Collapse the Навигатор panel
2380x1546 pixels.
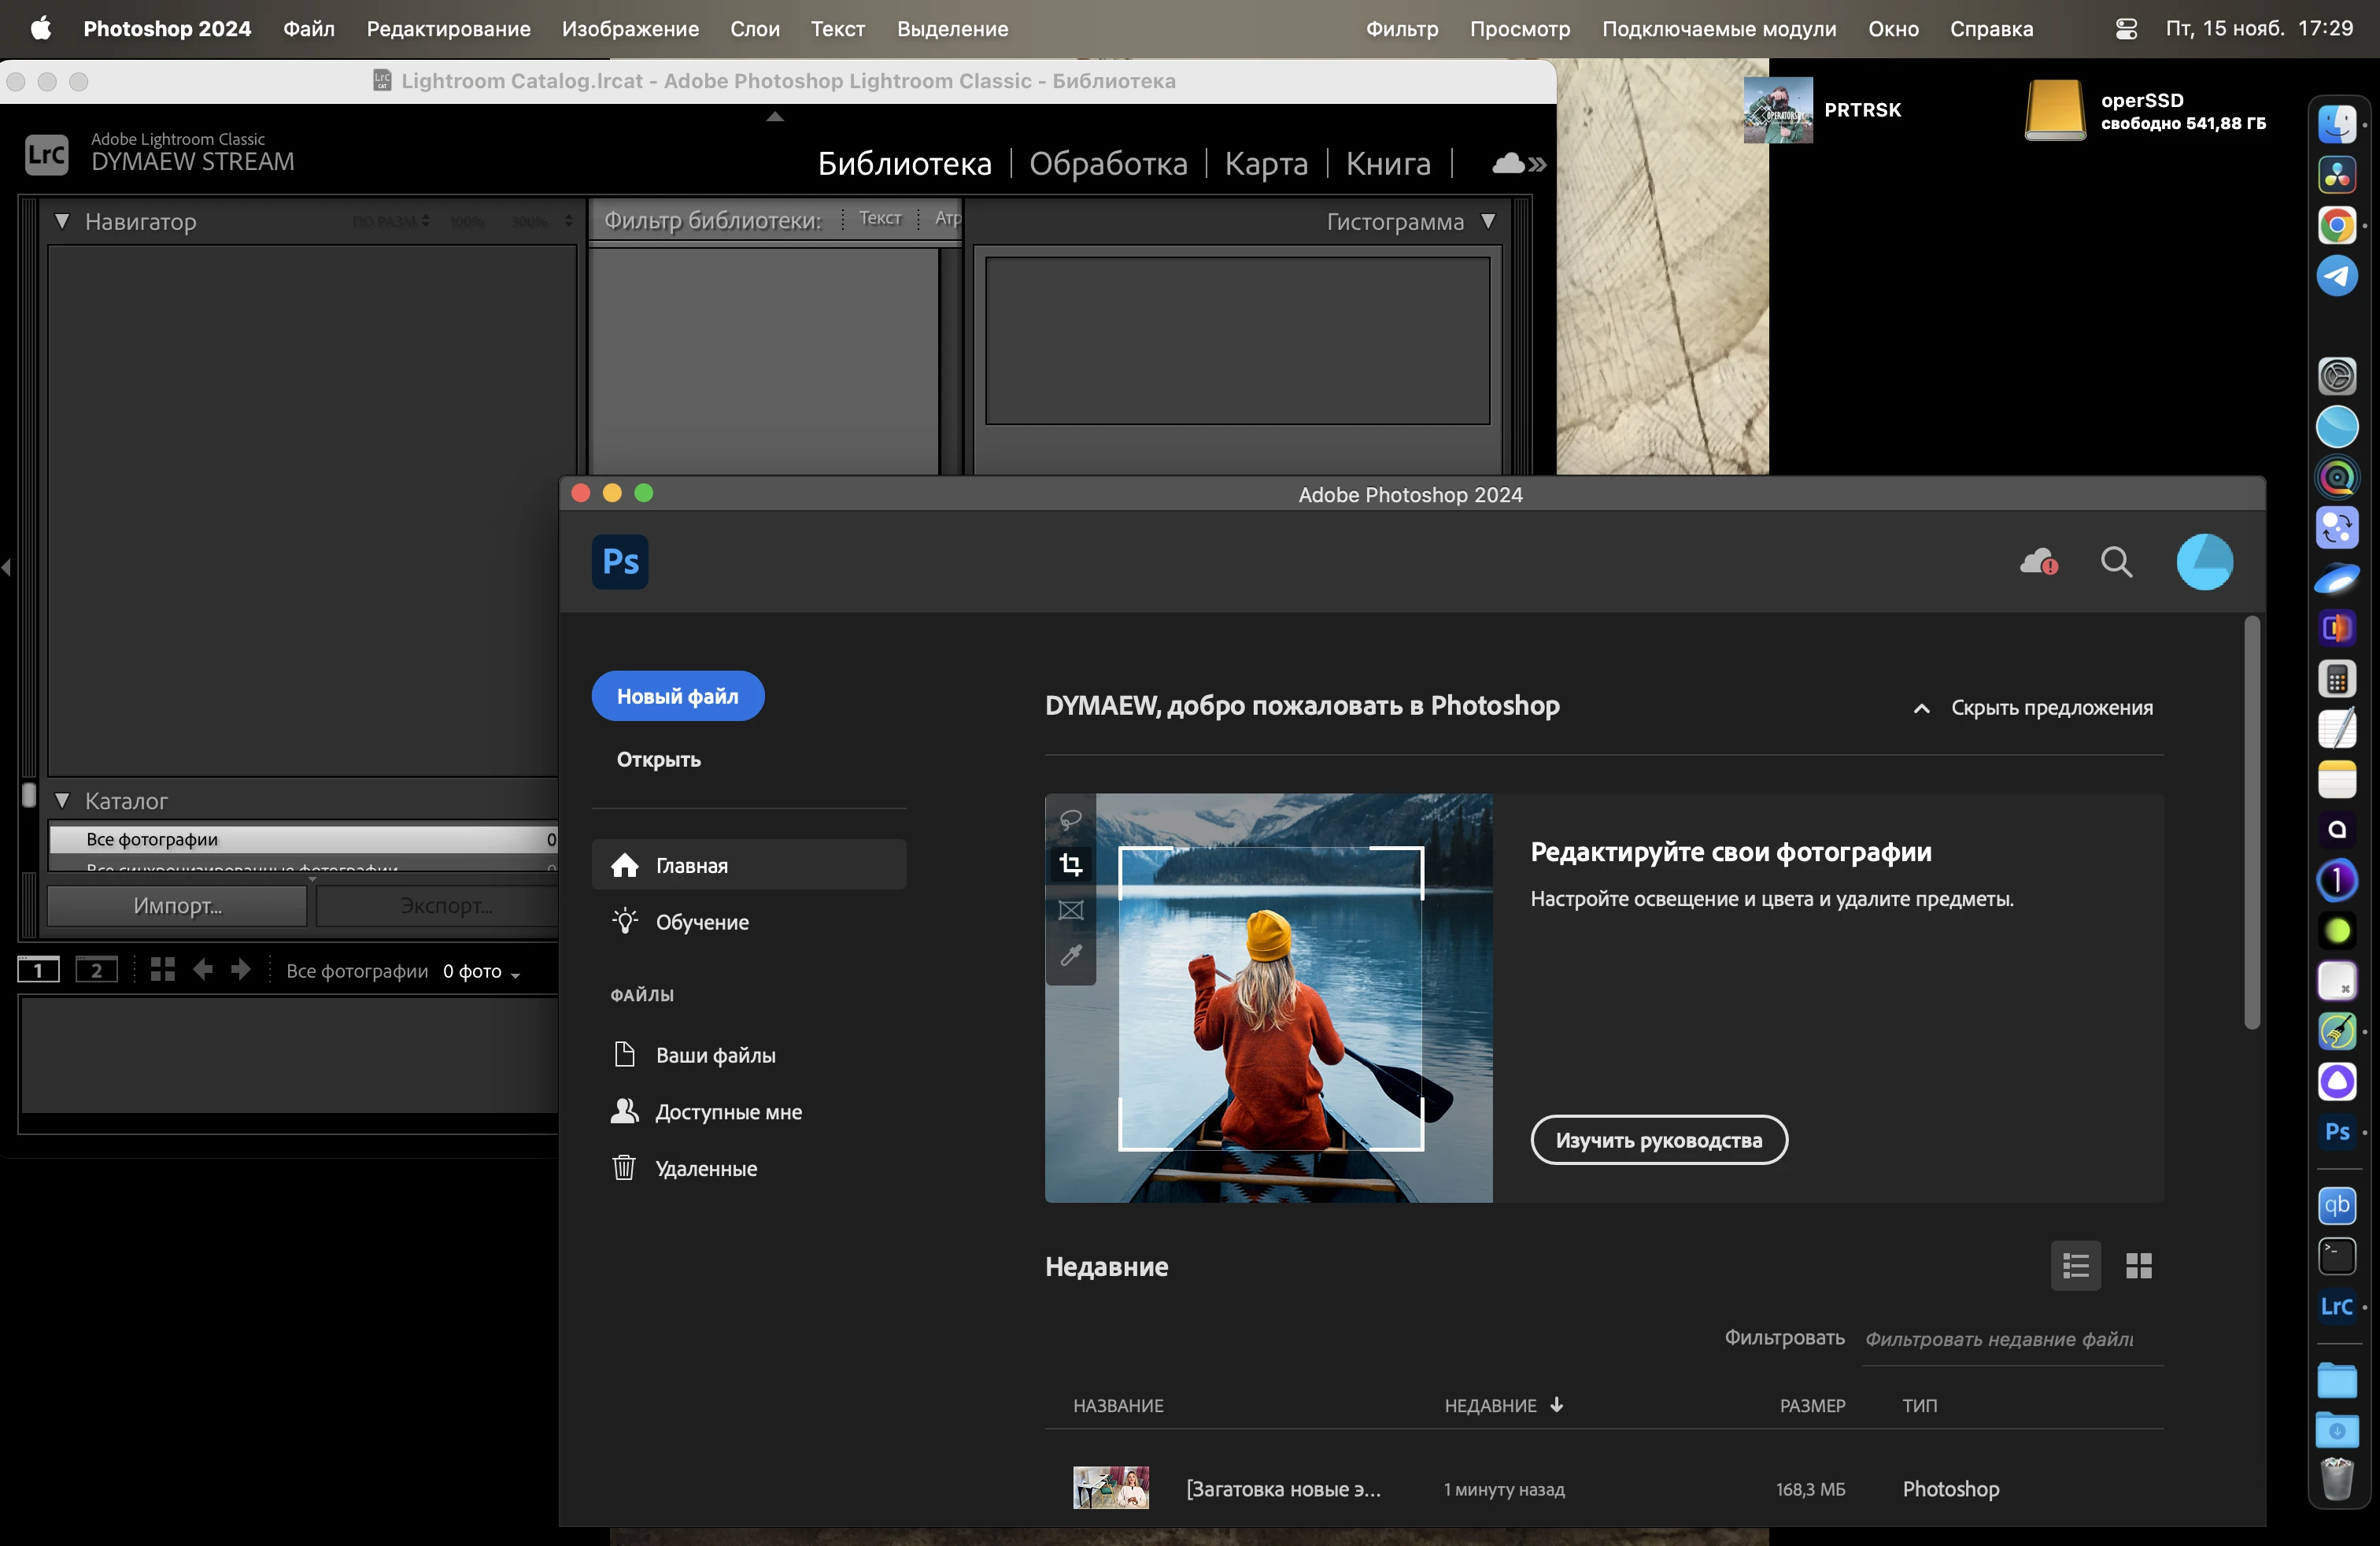(x=62, y=221)
